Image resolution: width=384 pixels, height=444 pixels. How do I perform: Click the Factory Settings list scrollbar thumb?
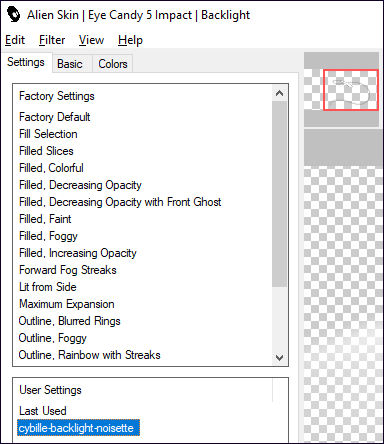(280, 194)
